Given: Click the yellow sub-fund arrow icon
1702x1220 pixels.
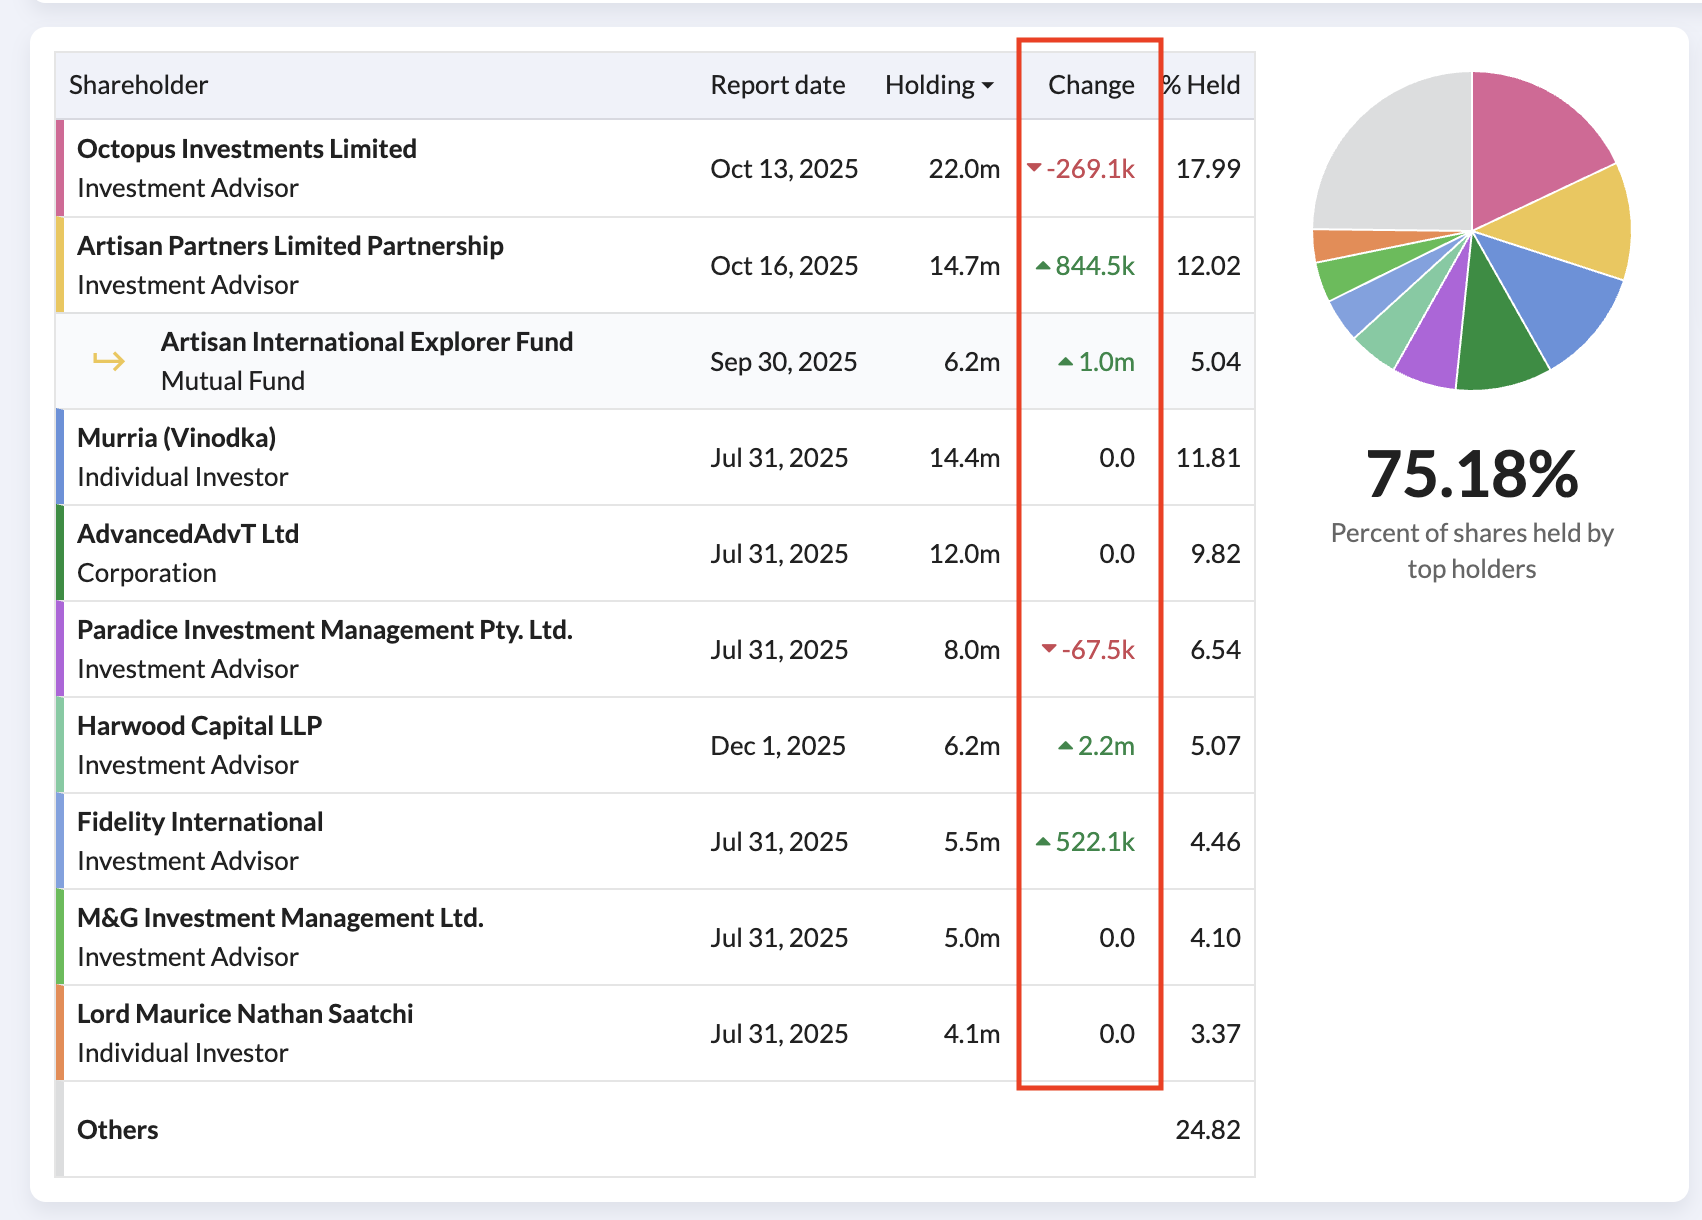Looking at the screenshot, I should [109, 361].
